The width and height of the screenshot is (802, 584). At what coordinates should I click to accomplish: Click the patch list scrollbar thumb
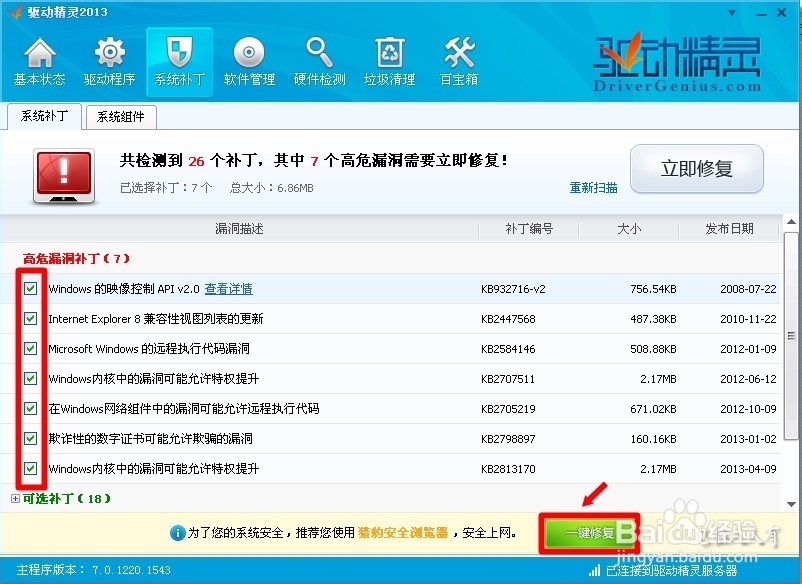791,336
